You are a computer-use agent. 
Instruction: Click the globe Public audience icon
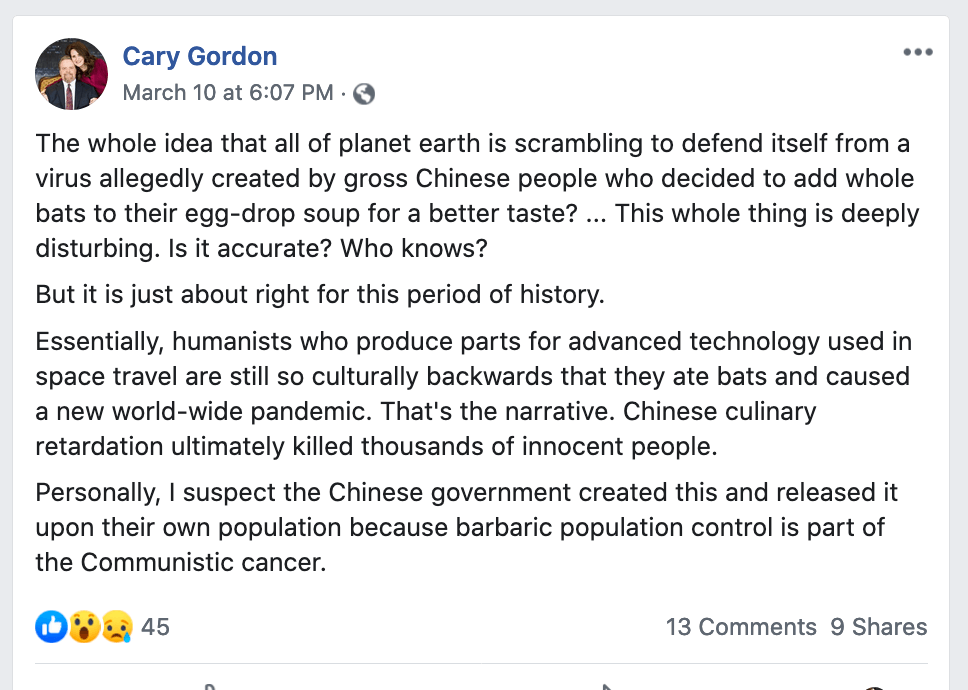tap(364, 94)
